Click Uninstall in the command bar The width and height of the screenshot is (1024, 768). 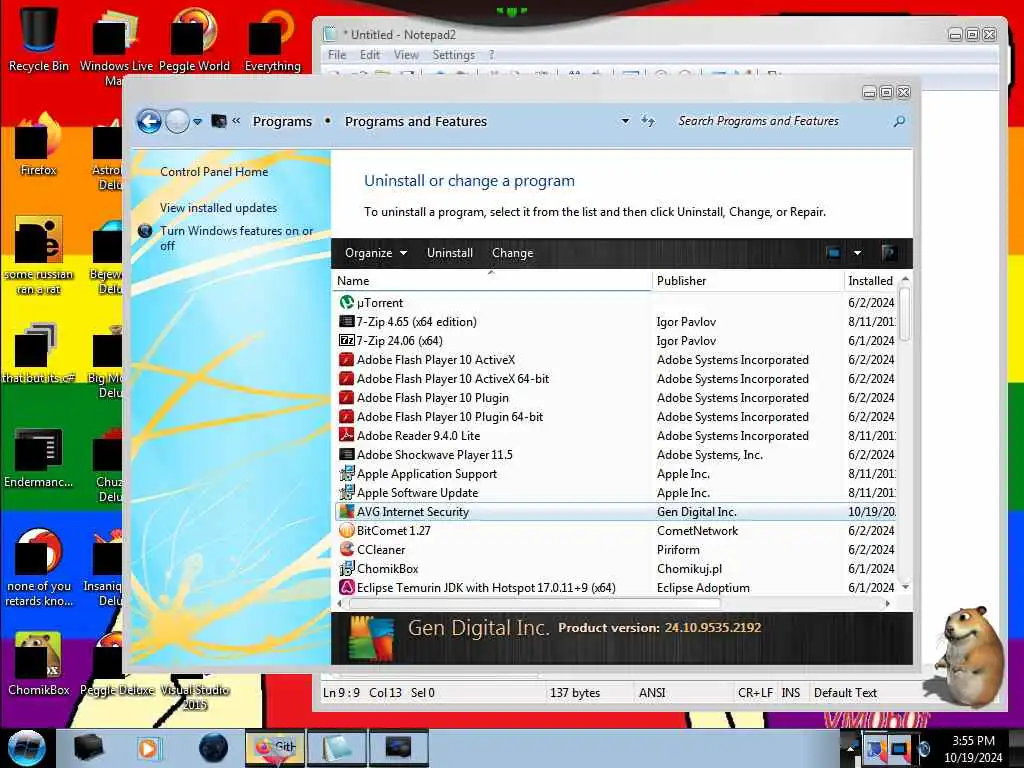pyautogui.click(x=449, y=253)
